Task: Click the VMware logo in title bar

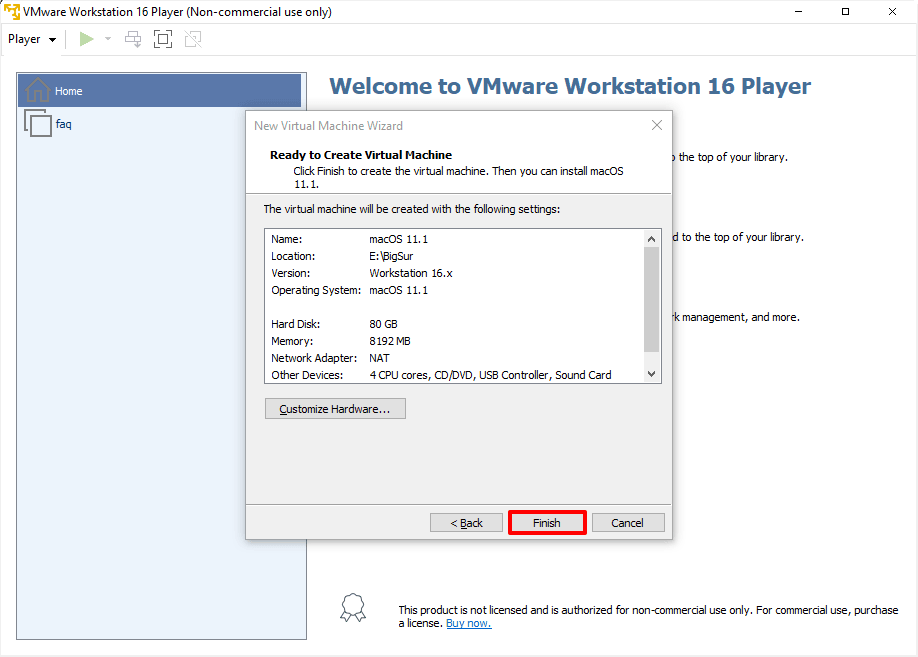Action: coord(11,12)
